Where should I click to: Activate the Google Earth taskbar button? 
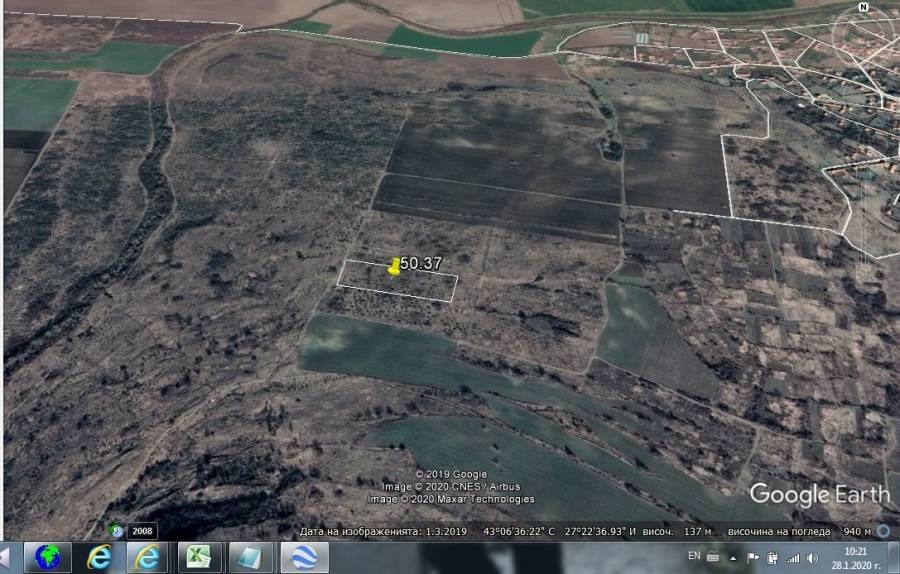click(x=303, y=556)
